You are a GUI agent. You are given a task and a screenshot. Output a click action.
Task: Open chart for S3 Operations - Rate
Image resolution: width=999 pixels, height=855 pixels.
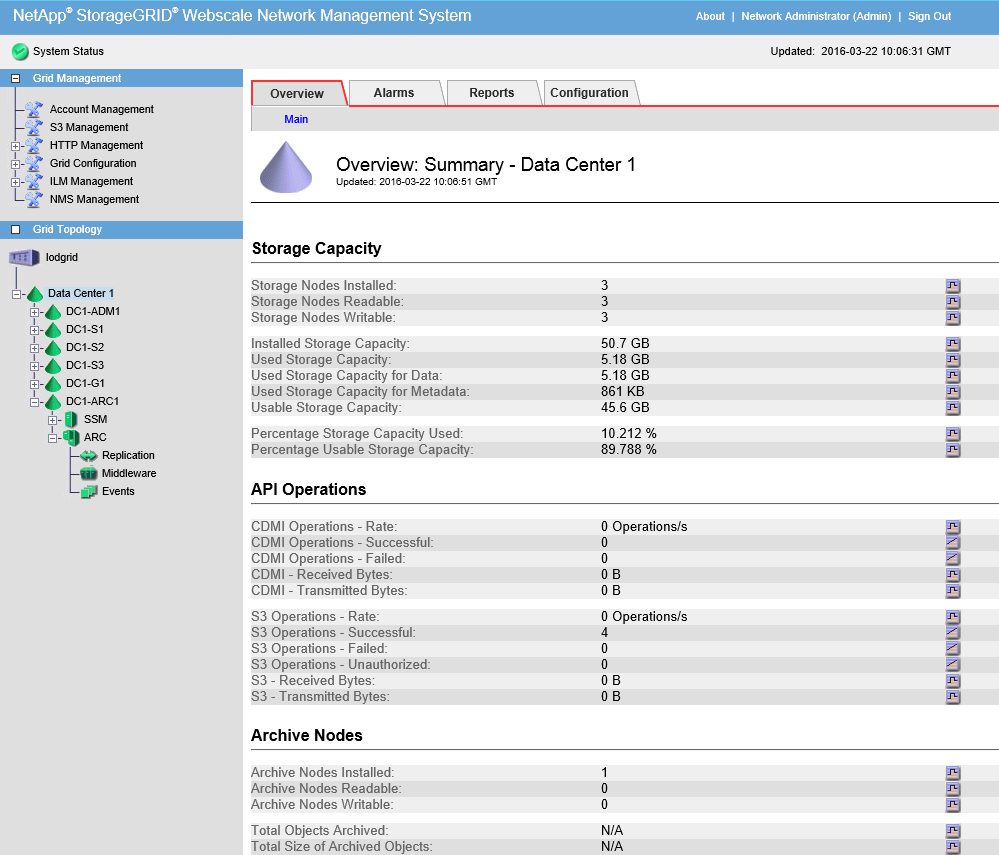pos(952,617)
